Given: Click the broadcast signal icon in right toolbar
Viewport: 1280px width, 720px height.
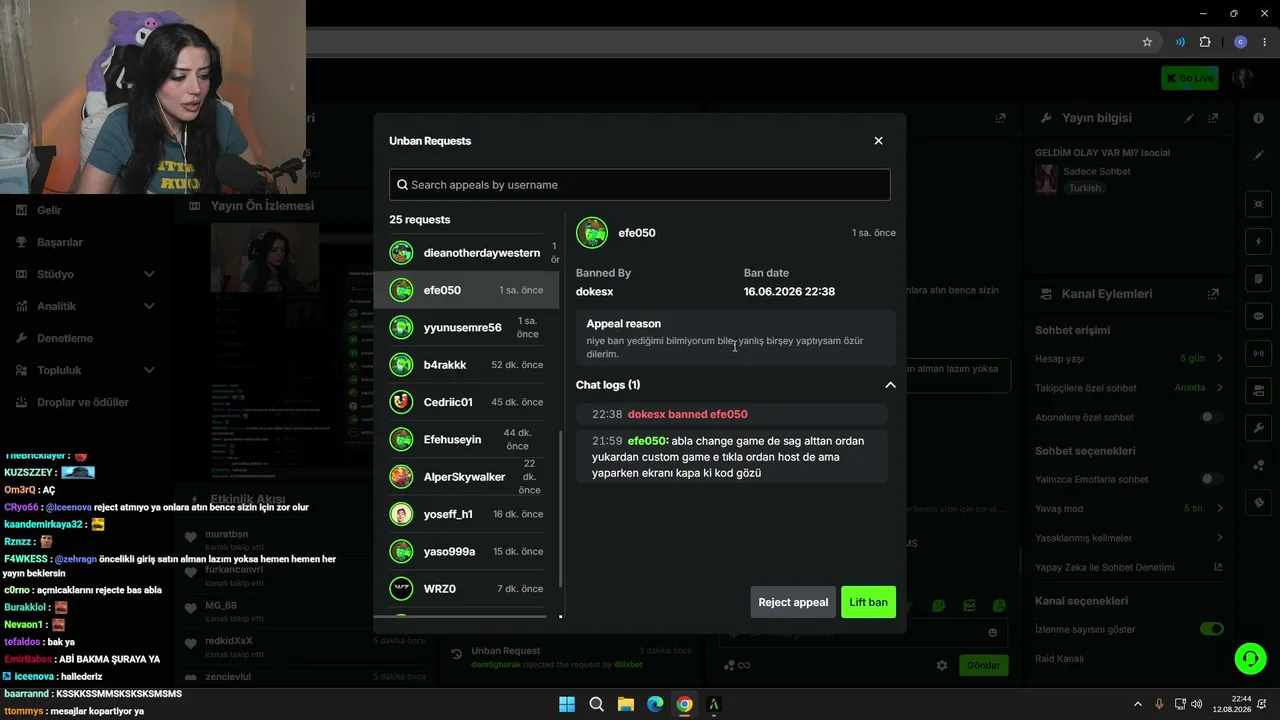Looking at the screenshot, I should click(1258, 353).
